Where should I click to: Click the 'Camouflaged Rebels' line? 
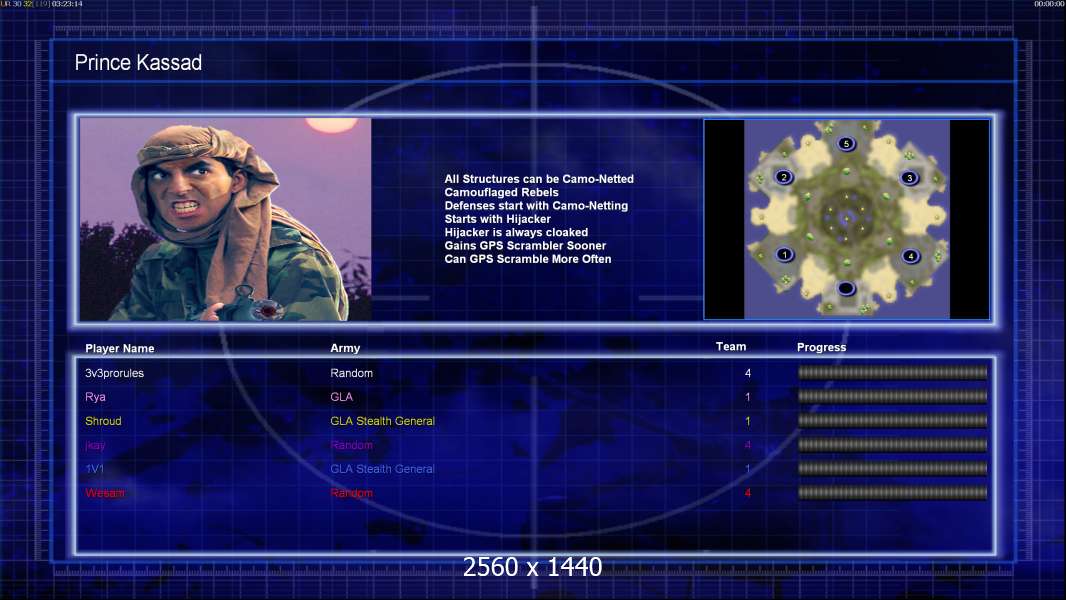(x=502, y=192)
